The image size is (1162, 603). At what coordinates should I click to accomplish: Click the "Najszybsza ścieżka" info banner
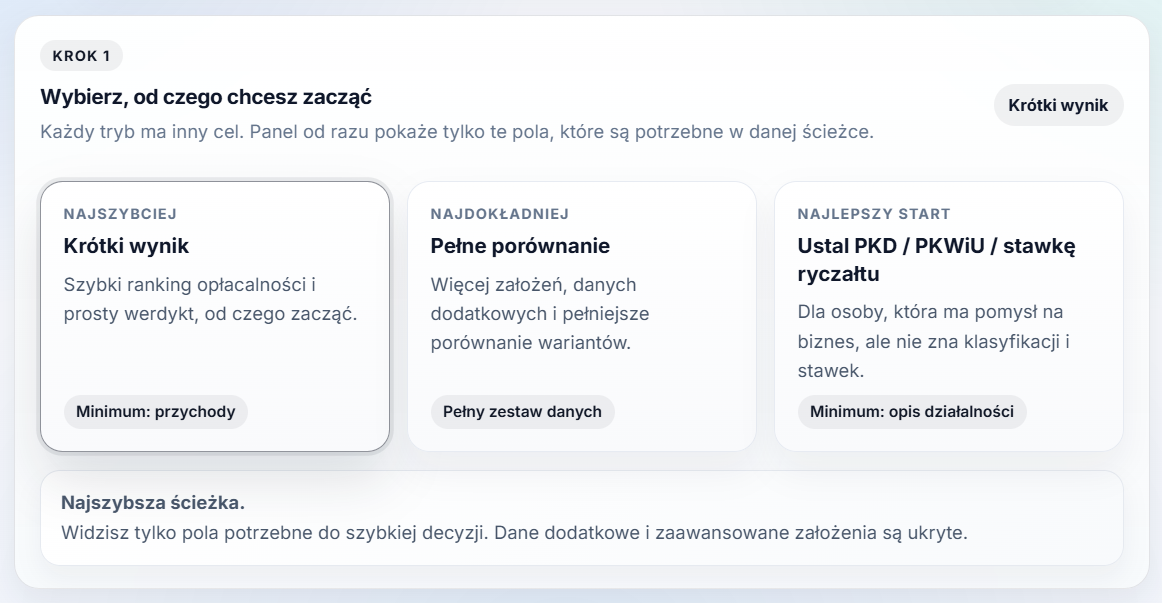[x=581, y=518]
